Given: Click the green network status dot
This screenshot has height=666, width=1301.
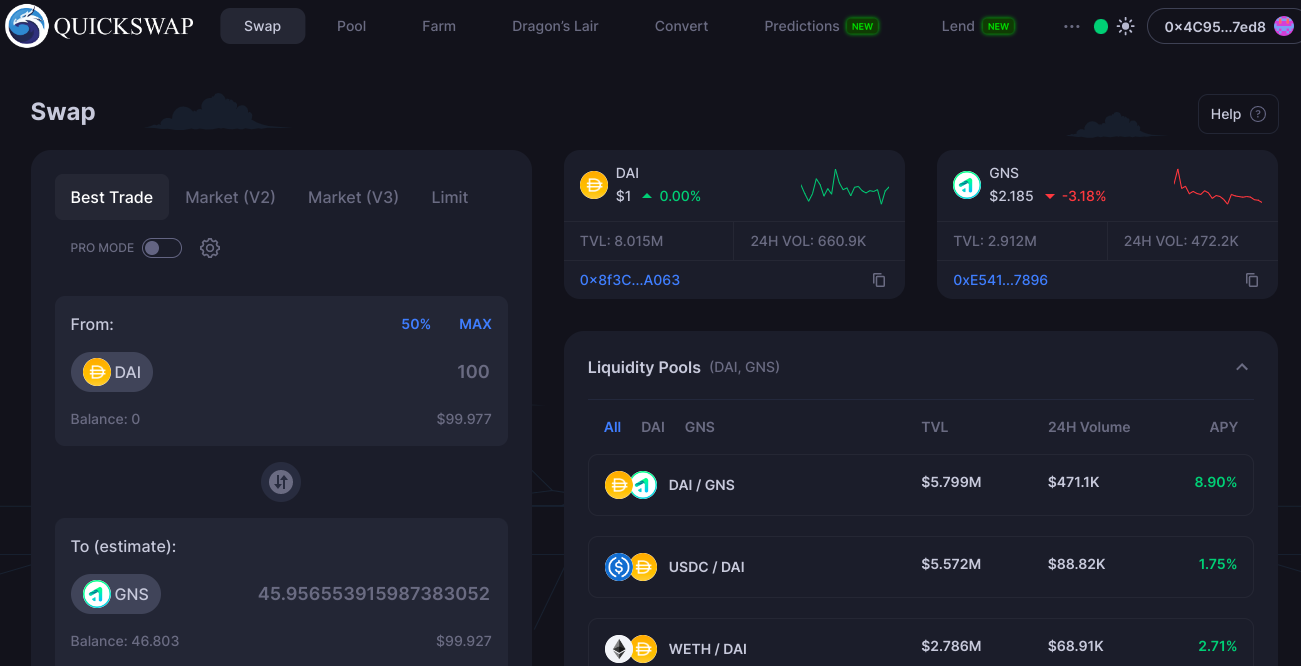Looking at the screenshot, I should click(1101, 27).
